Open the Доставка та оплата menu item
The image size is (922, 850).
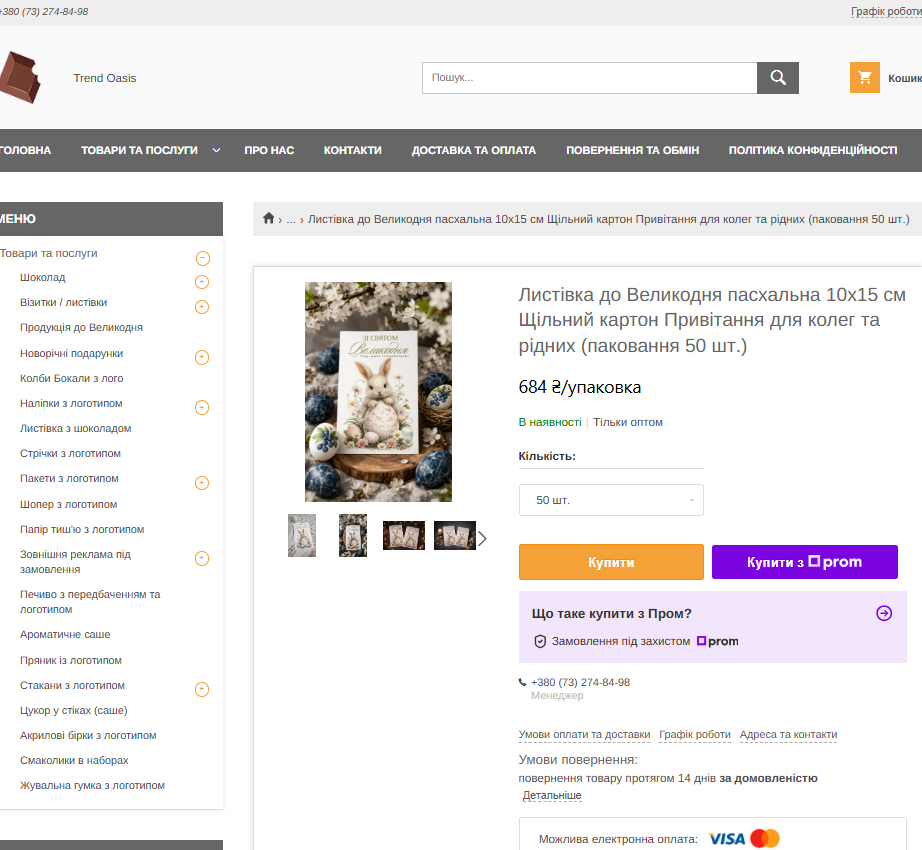473,150
